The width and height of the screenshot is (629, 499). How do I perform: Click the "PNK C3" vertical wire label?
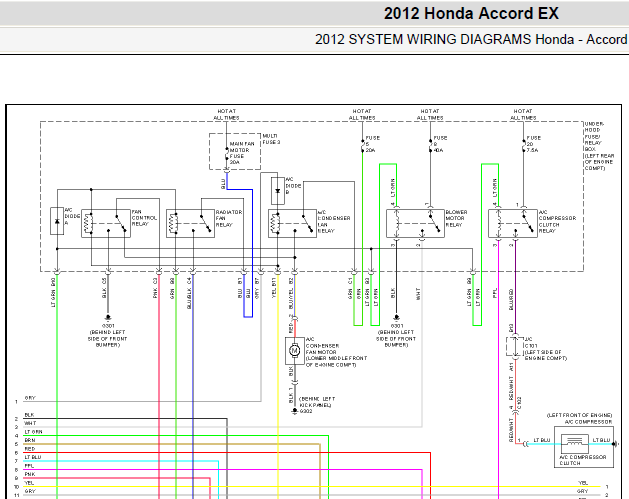[155, 288]
